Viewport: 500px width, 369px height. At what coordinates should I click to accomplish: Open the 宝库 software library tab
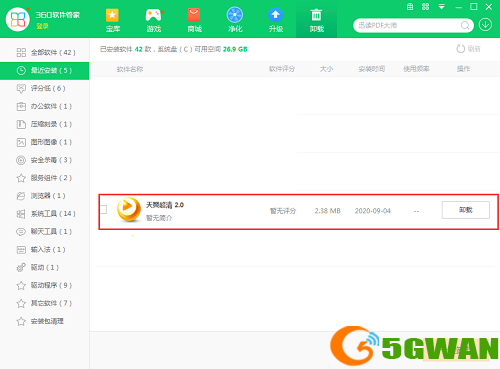point(113,20)
